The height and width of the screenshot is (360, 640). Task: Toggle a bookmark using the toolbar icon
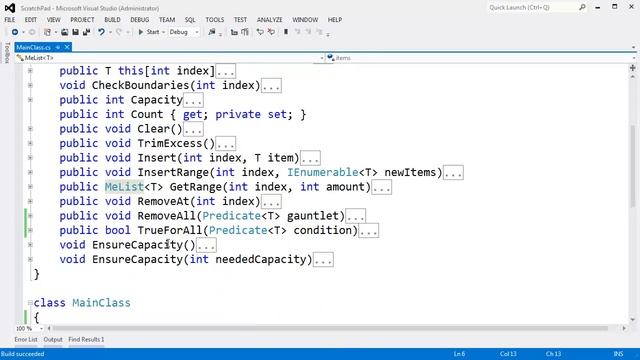click(x=286, y=32)
